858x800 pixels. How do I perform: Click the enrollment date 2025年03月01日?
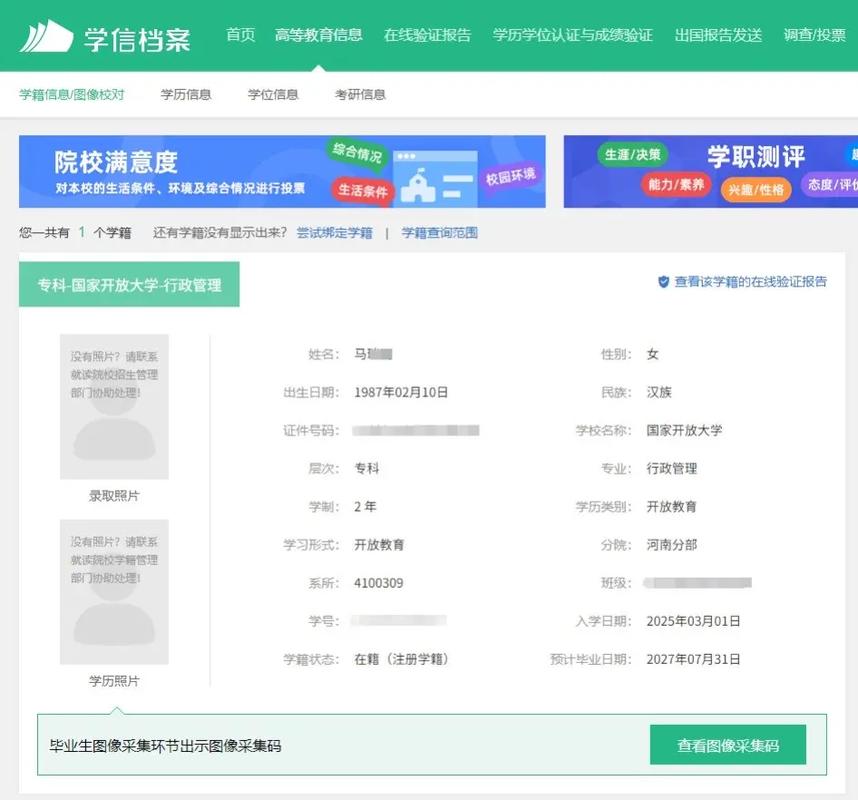point(693,621)
